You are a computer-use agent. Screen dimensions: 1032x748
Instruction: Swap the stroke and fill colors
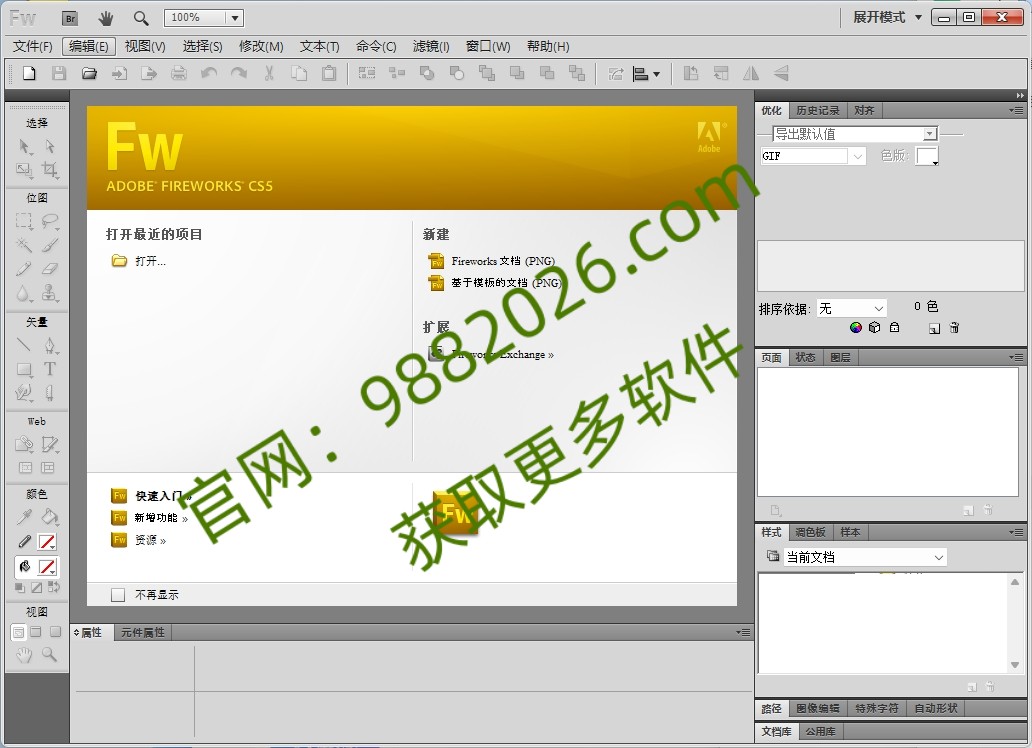[54, 587]
